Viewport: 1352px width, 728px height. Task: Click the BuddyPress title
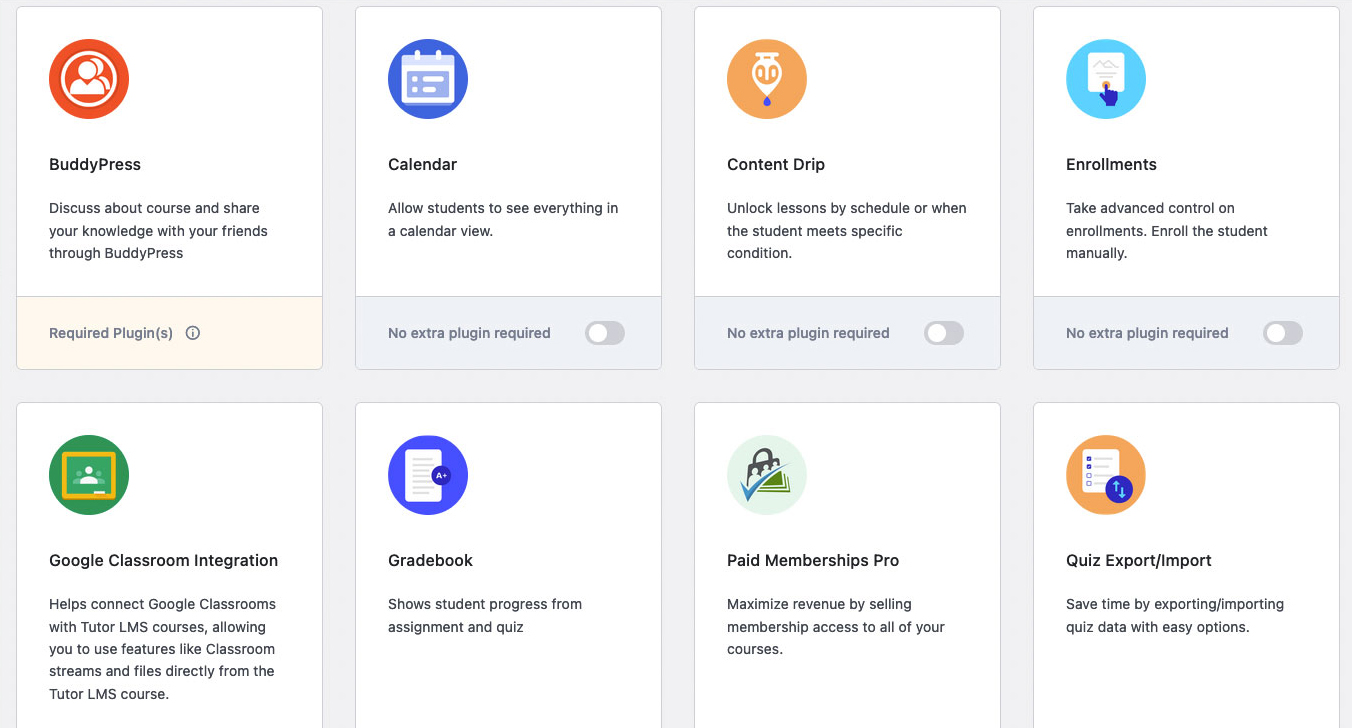pos(95,165)
